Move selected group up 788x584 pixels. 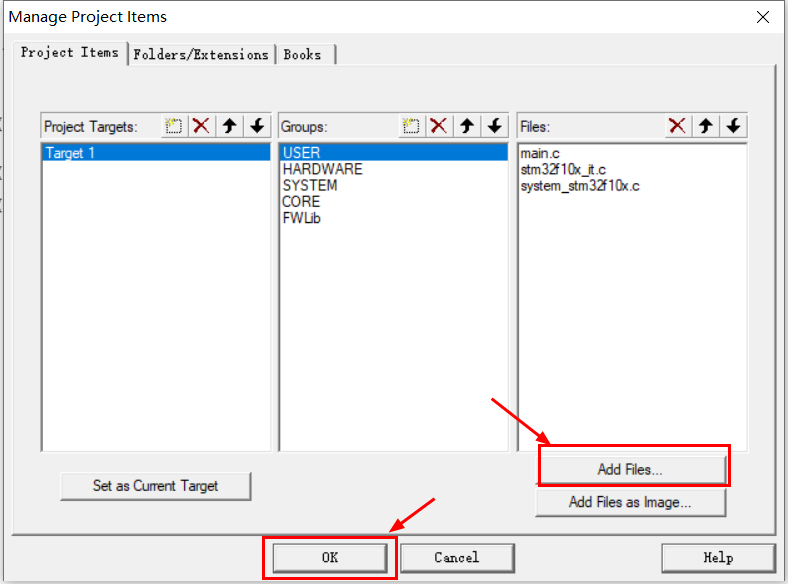click(x=467, y=126)
